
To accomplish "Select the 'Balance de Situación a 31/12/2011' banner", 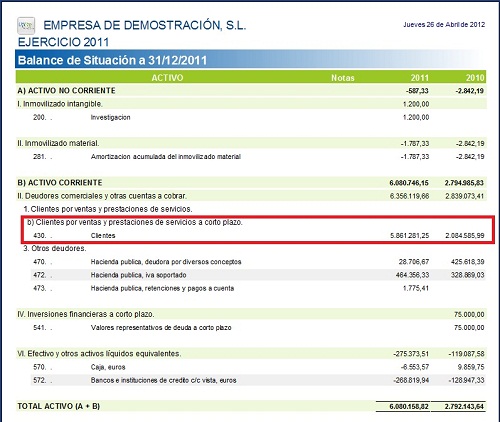I will [x=251, y=60].
